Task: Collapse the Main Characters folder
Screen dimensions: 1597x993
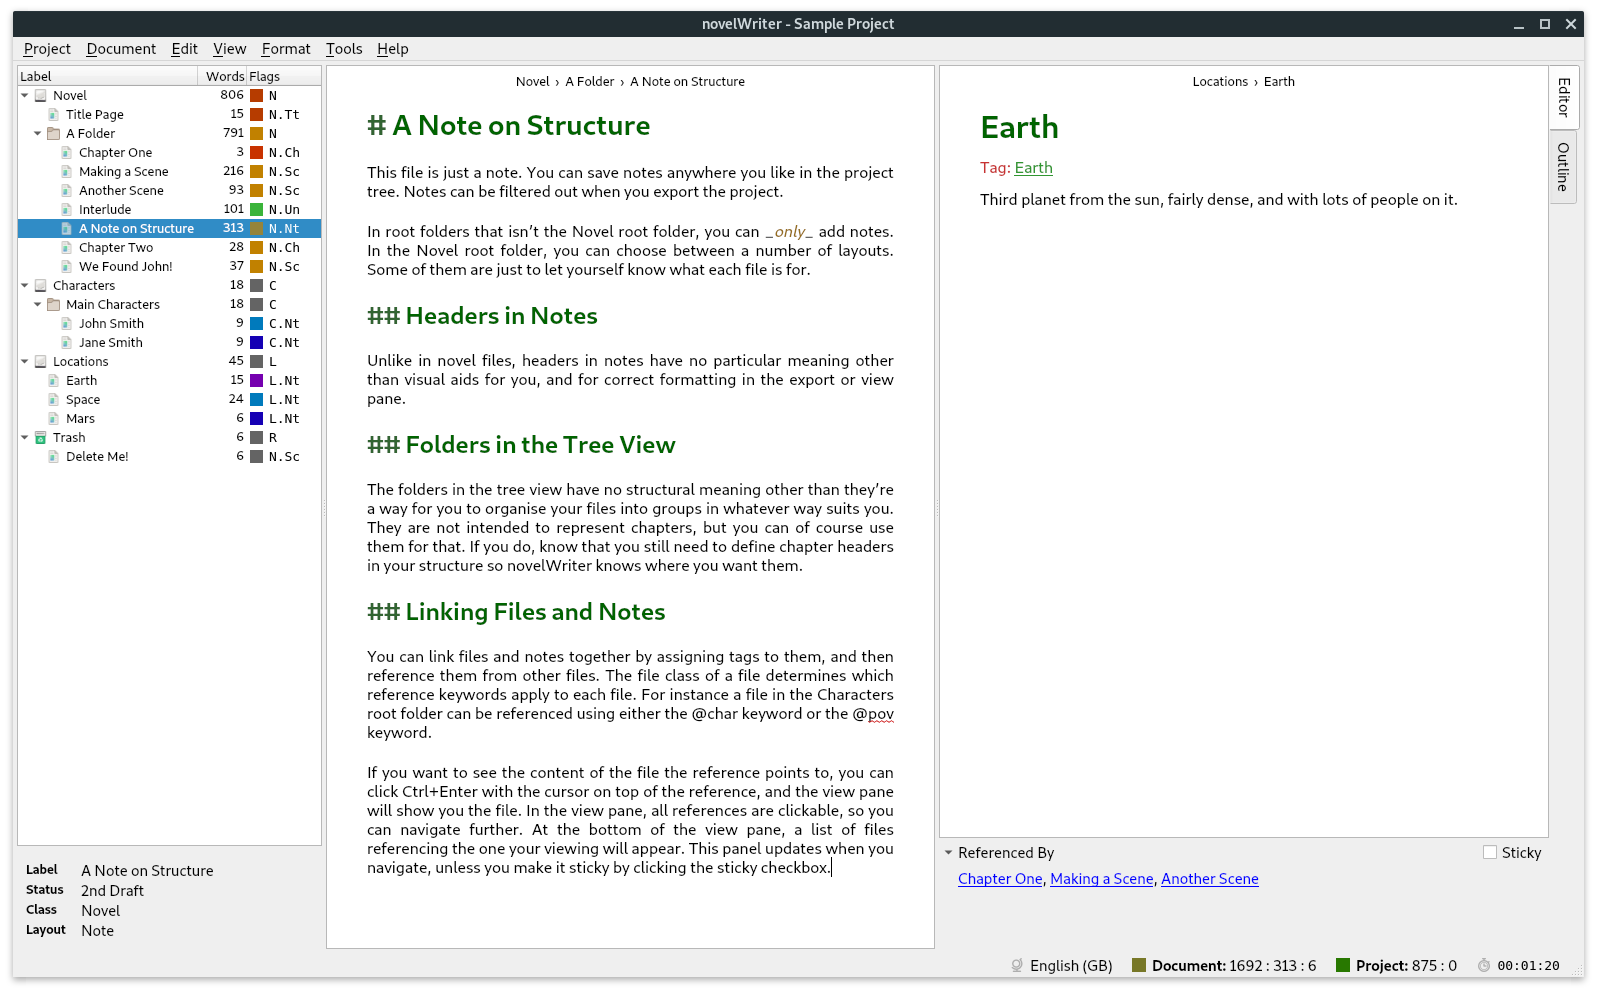Action: pyautogui.click(x=38, y=305)
